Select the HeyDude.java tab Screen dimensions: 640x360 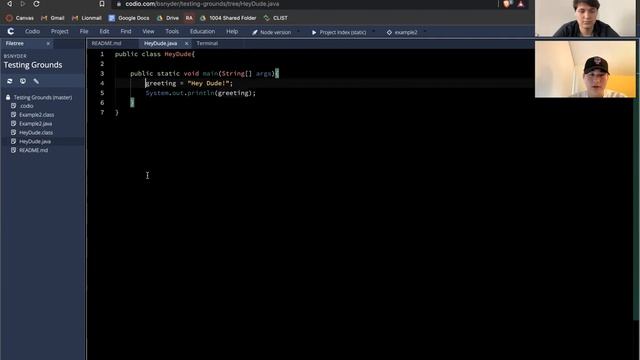click(x=160, y=43)
